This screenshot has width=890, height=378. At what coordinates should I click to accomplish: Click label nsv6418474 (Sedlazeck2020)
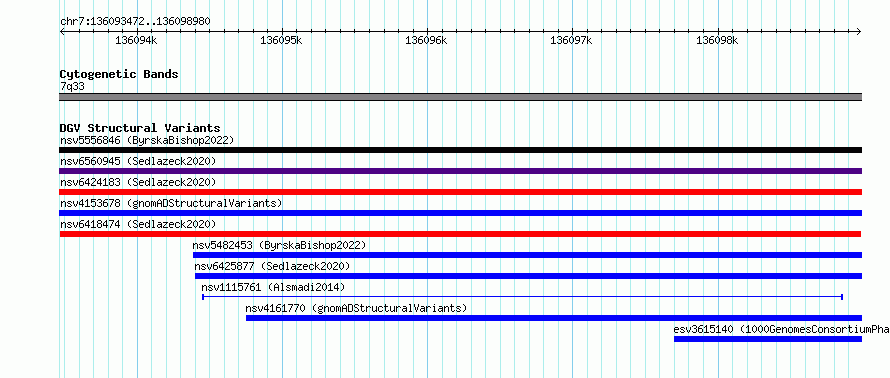pos(138,224)
